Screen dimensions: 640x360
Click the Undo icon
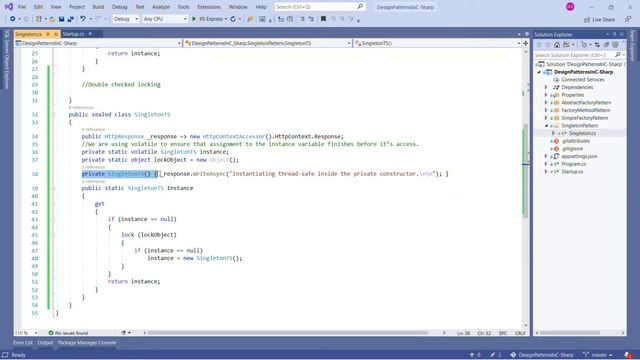click(x=83, y=19)
